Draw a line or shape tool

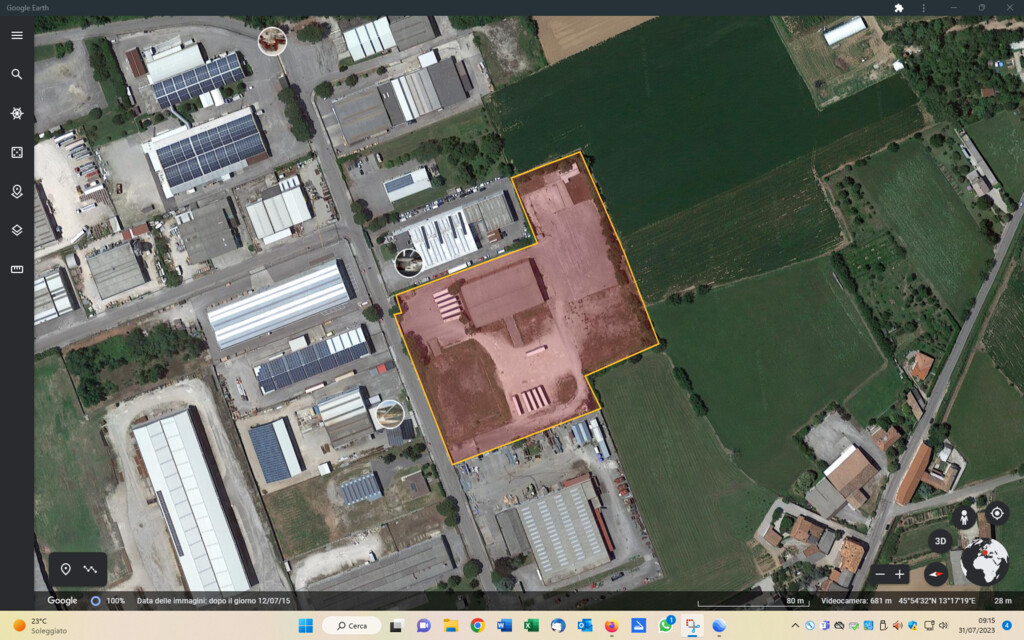(x=91, y=569)
